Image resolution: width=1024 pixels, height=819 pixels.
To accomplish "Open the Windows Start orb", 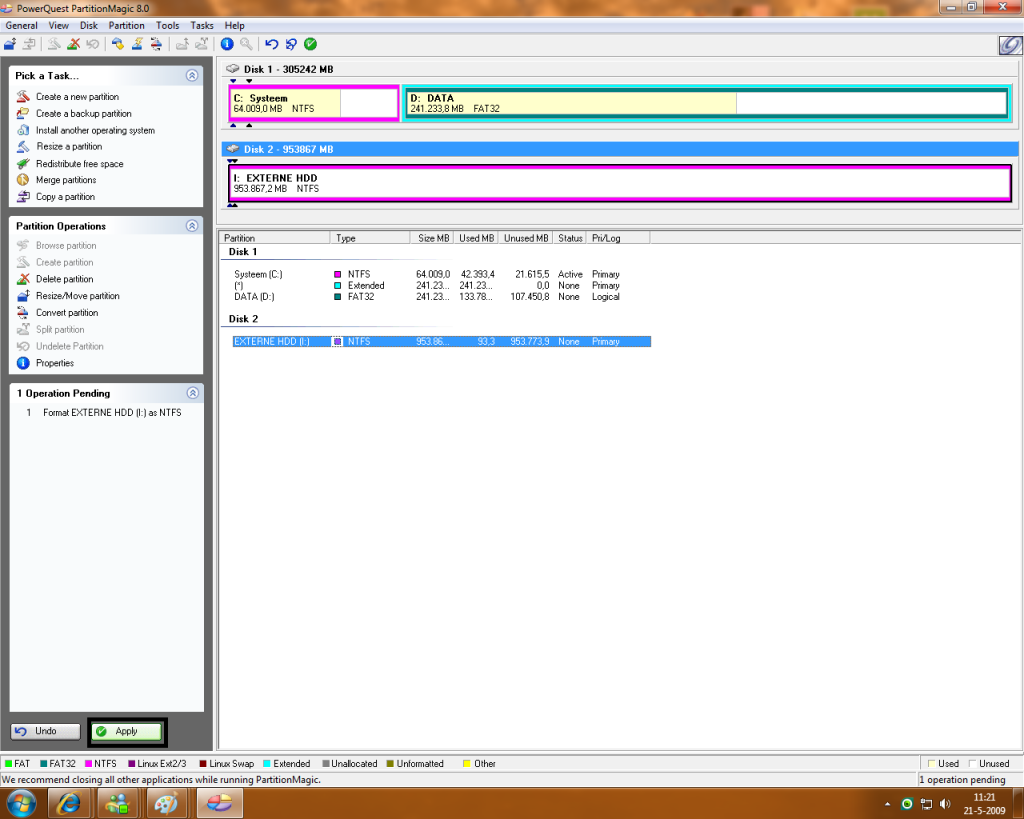I will click(x=21, y=803).
